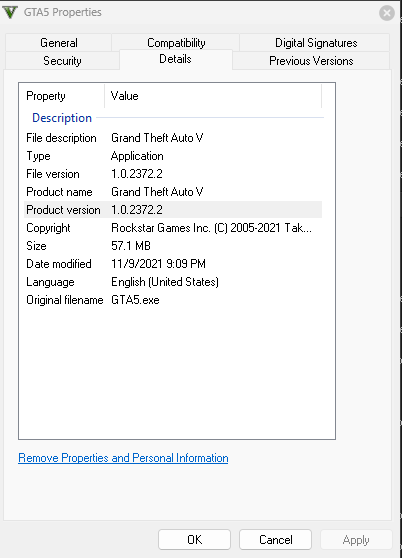Open the Previous Versions tab
The image size is (402, 558).
311,60
